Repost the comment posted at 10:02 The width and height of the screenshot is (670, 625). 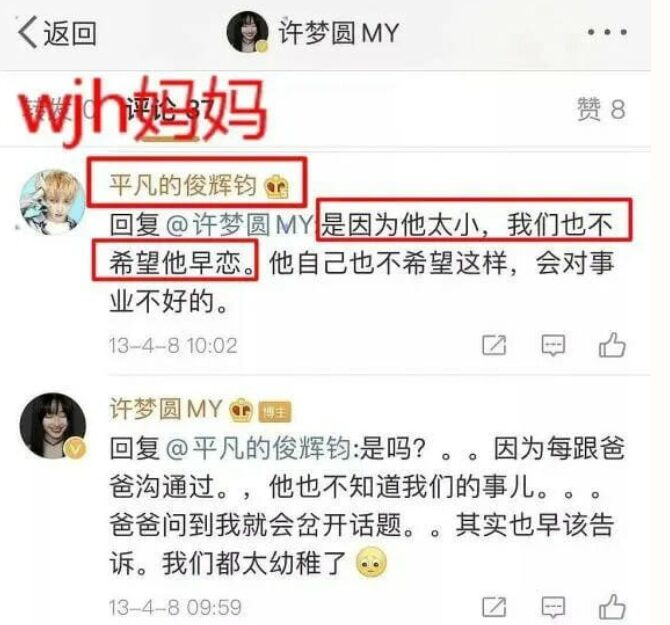tap(494, 345)
